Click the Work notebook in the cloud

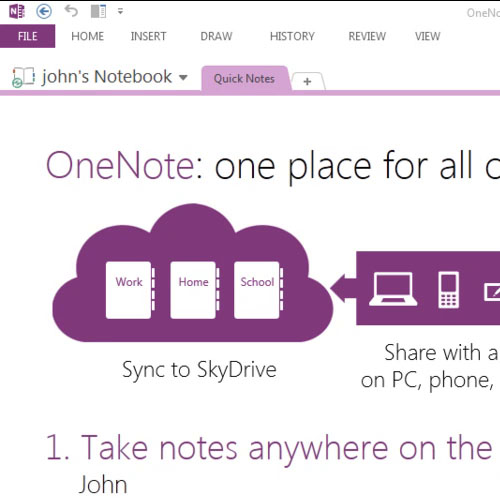click(x=130, y=290)
